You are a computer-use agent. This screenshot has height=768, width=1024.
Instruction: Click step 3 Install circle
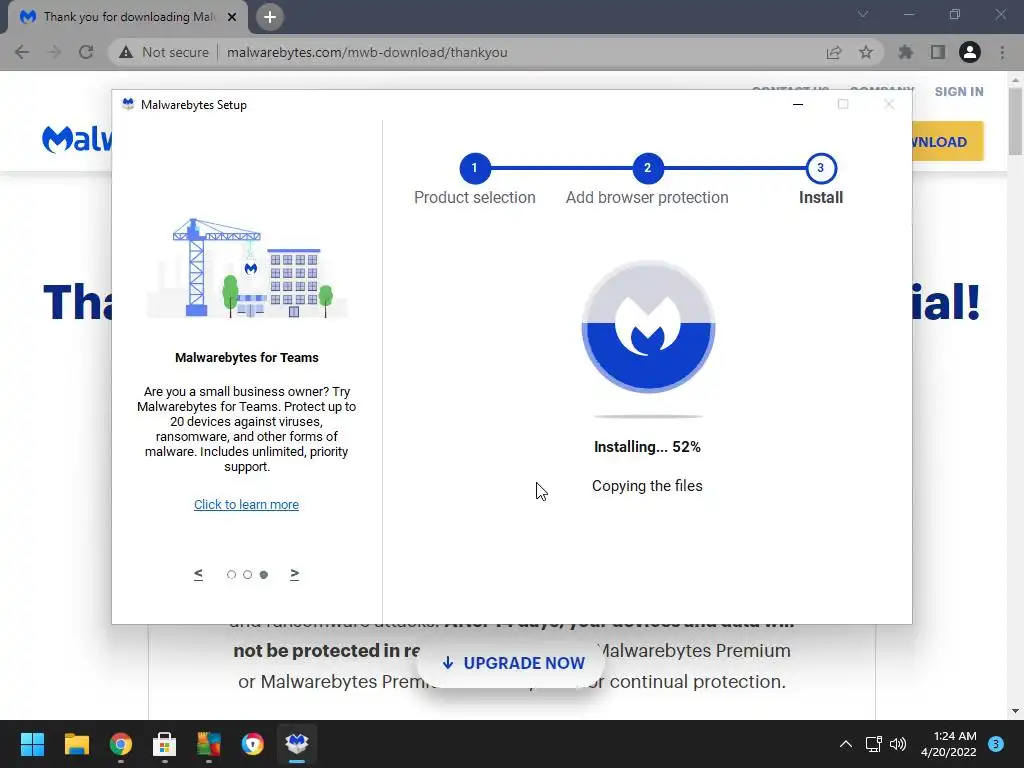click(x=821, y=168)
